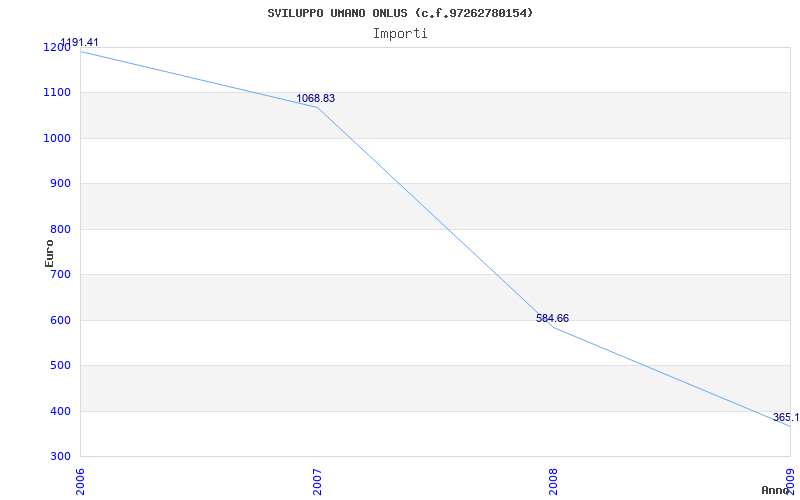This screenshot has height=500, width=800.
Task: Select the 365.1 data label
Action: tap(786, 417)
